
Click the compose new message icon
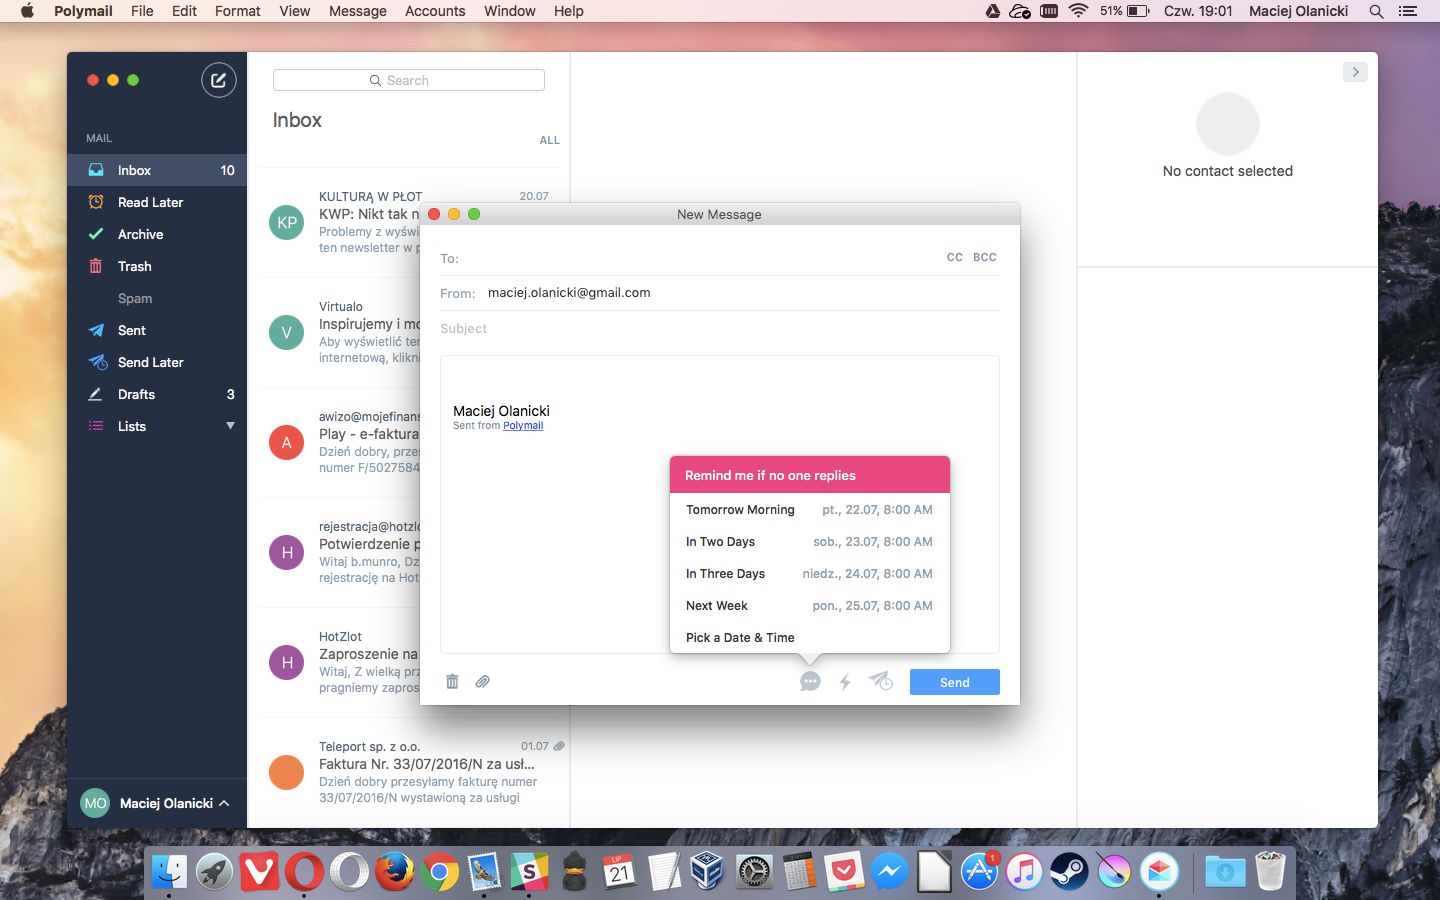point(218,80)
